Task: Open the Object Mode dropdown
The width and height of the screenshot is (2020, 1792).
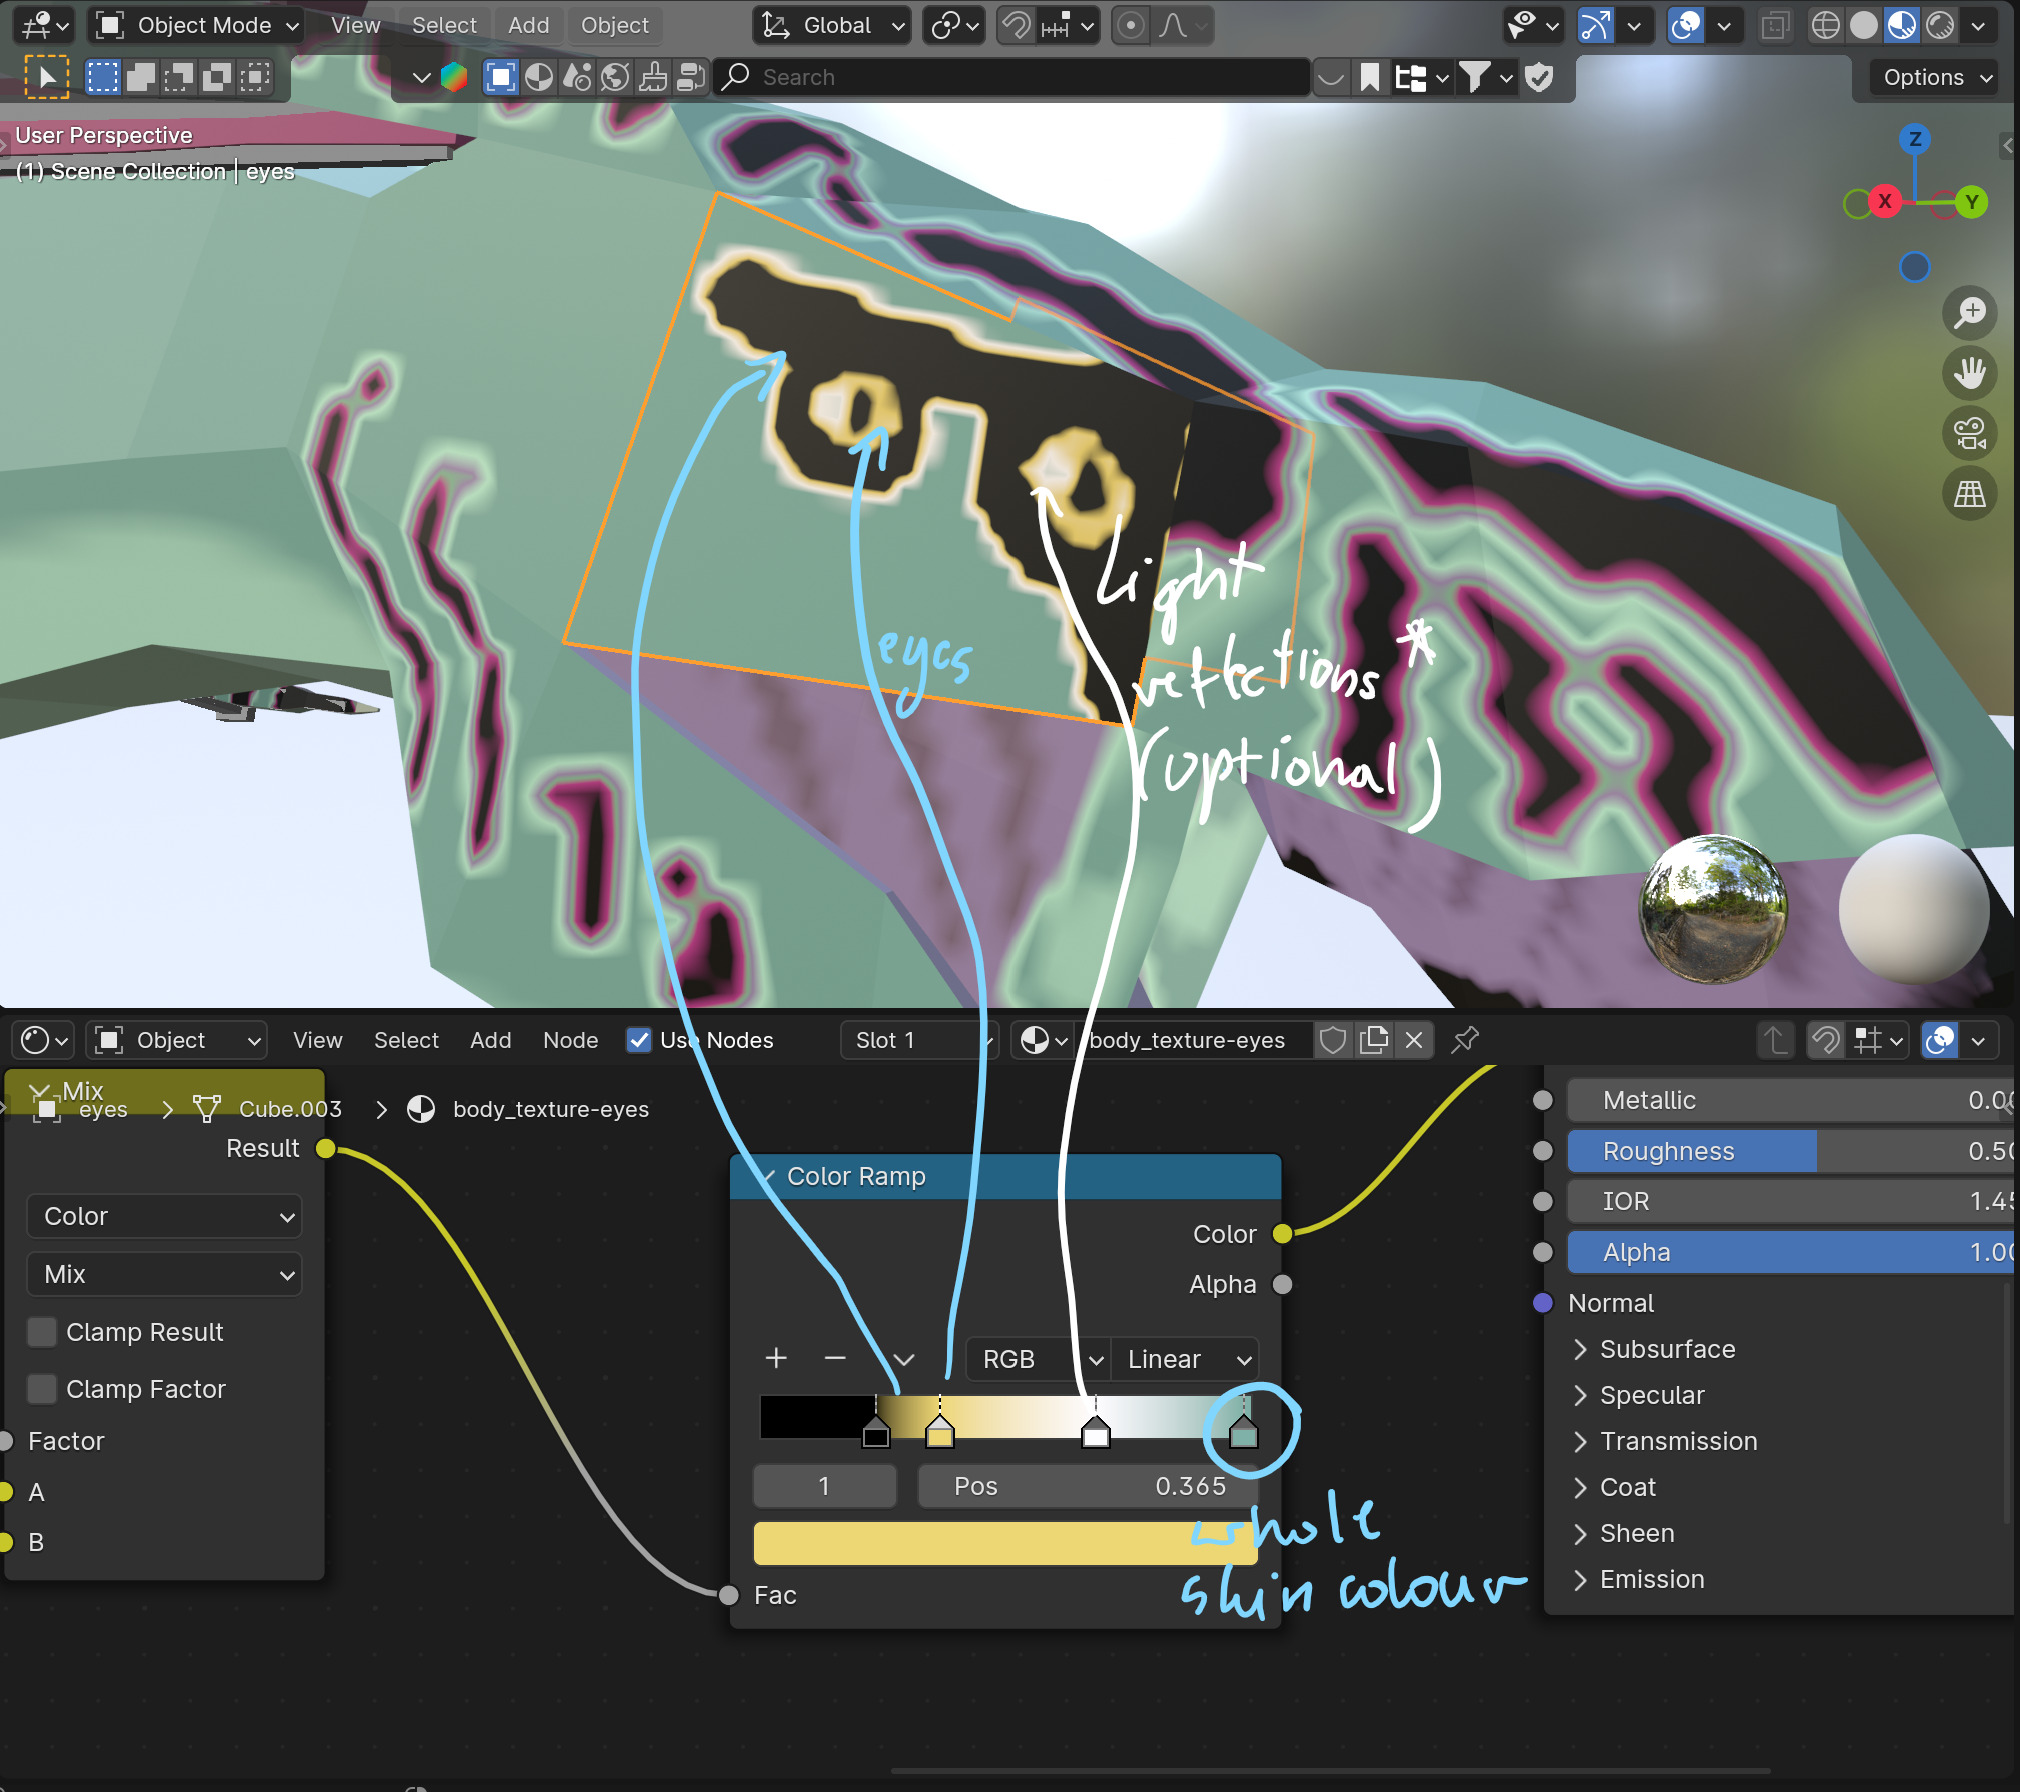Action: pos(196,25)
